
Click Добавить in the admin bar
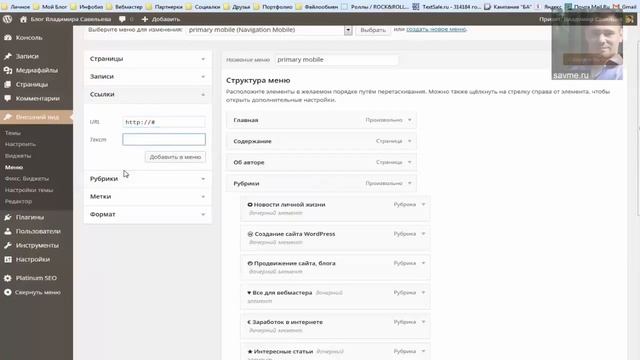click(166, 19)
